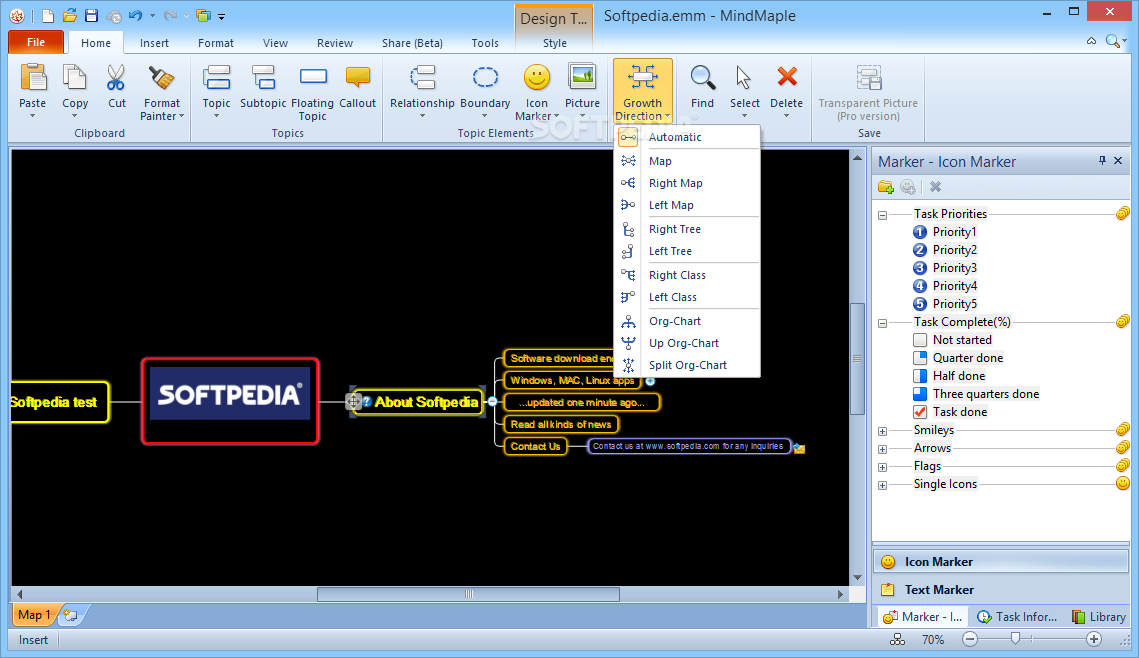This screenshot has width=1139, height=658.
Task: Click the New document icon in title bar
Action: click(48, 15)
